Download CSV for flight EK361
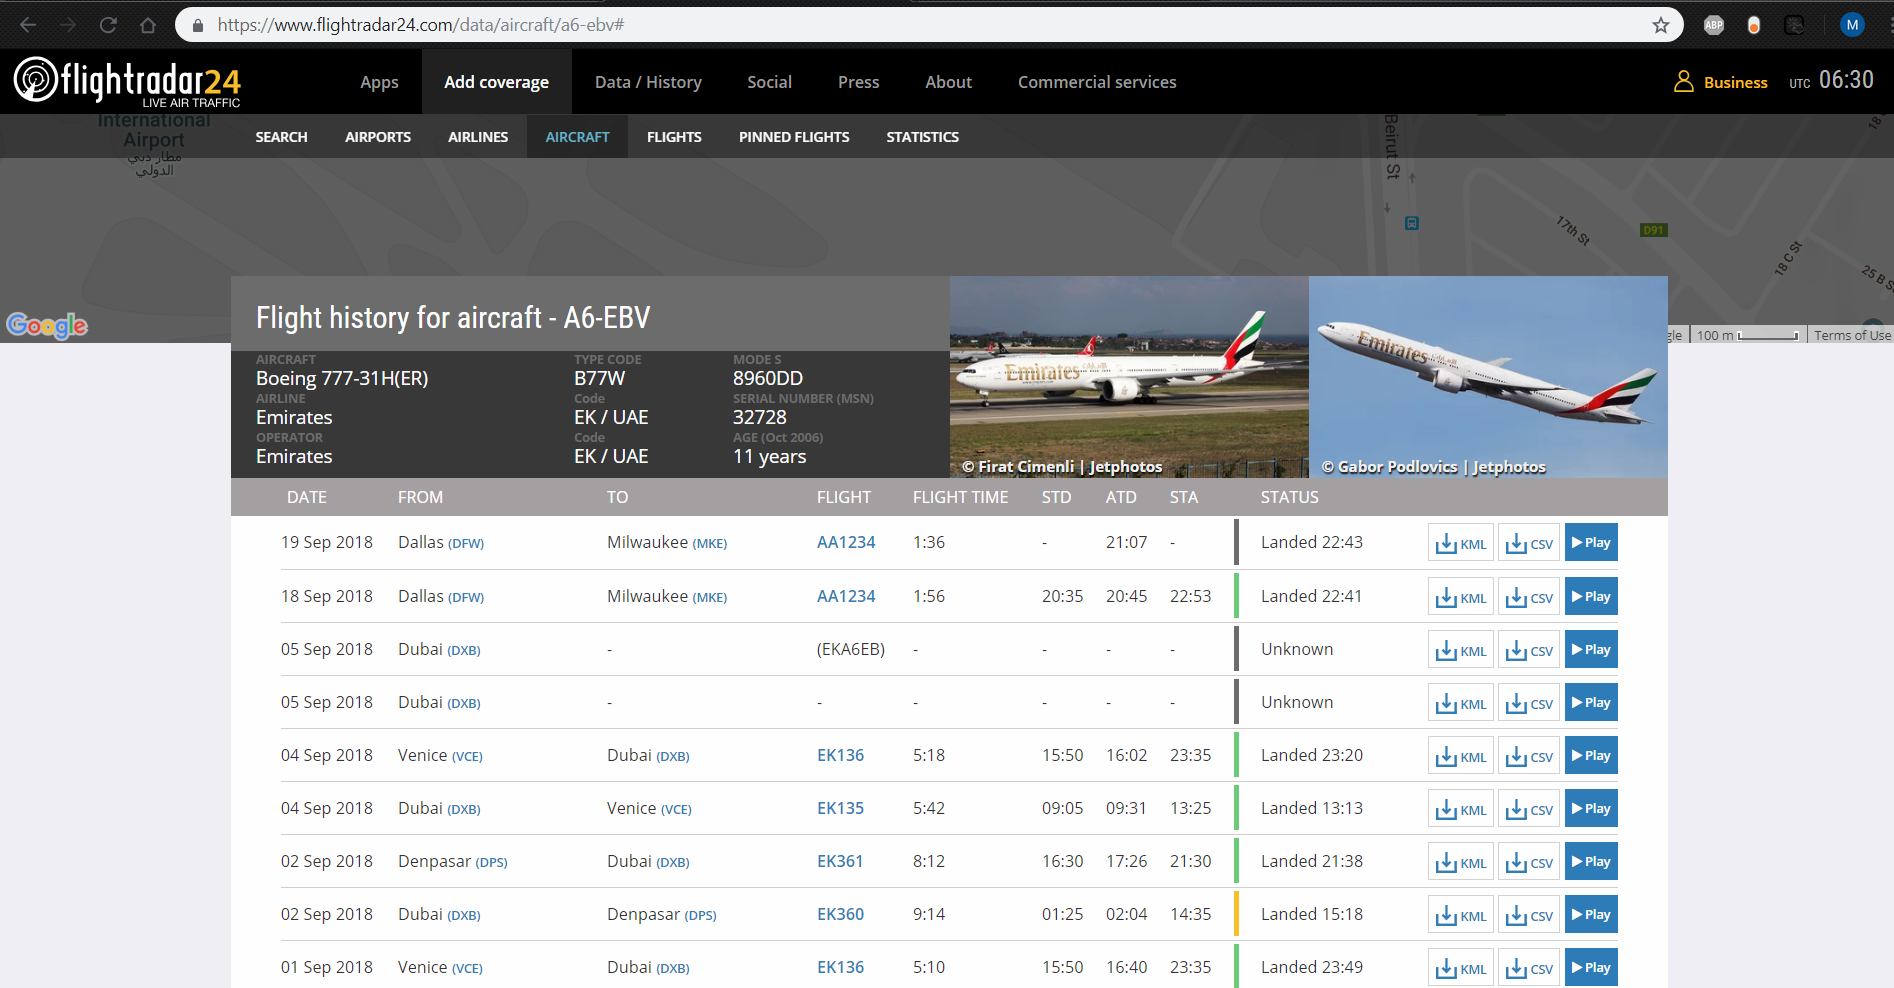Viewport: 1894px width, 988px height. 1529,862
